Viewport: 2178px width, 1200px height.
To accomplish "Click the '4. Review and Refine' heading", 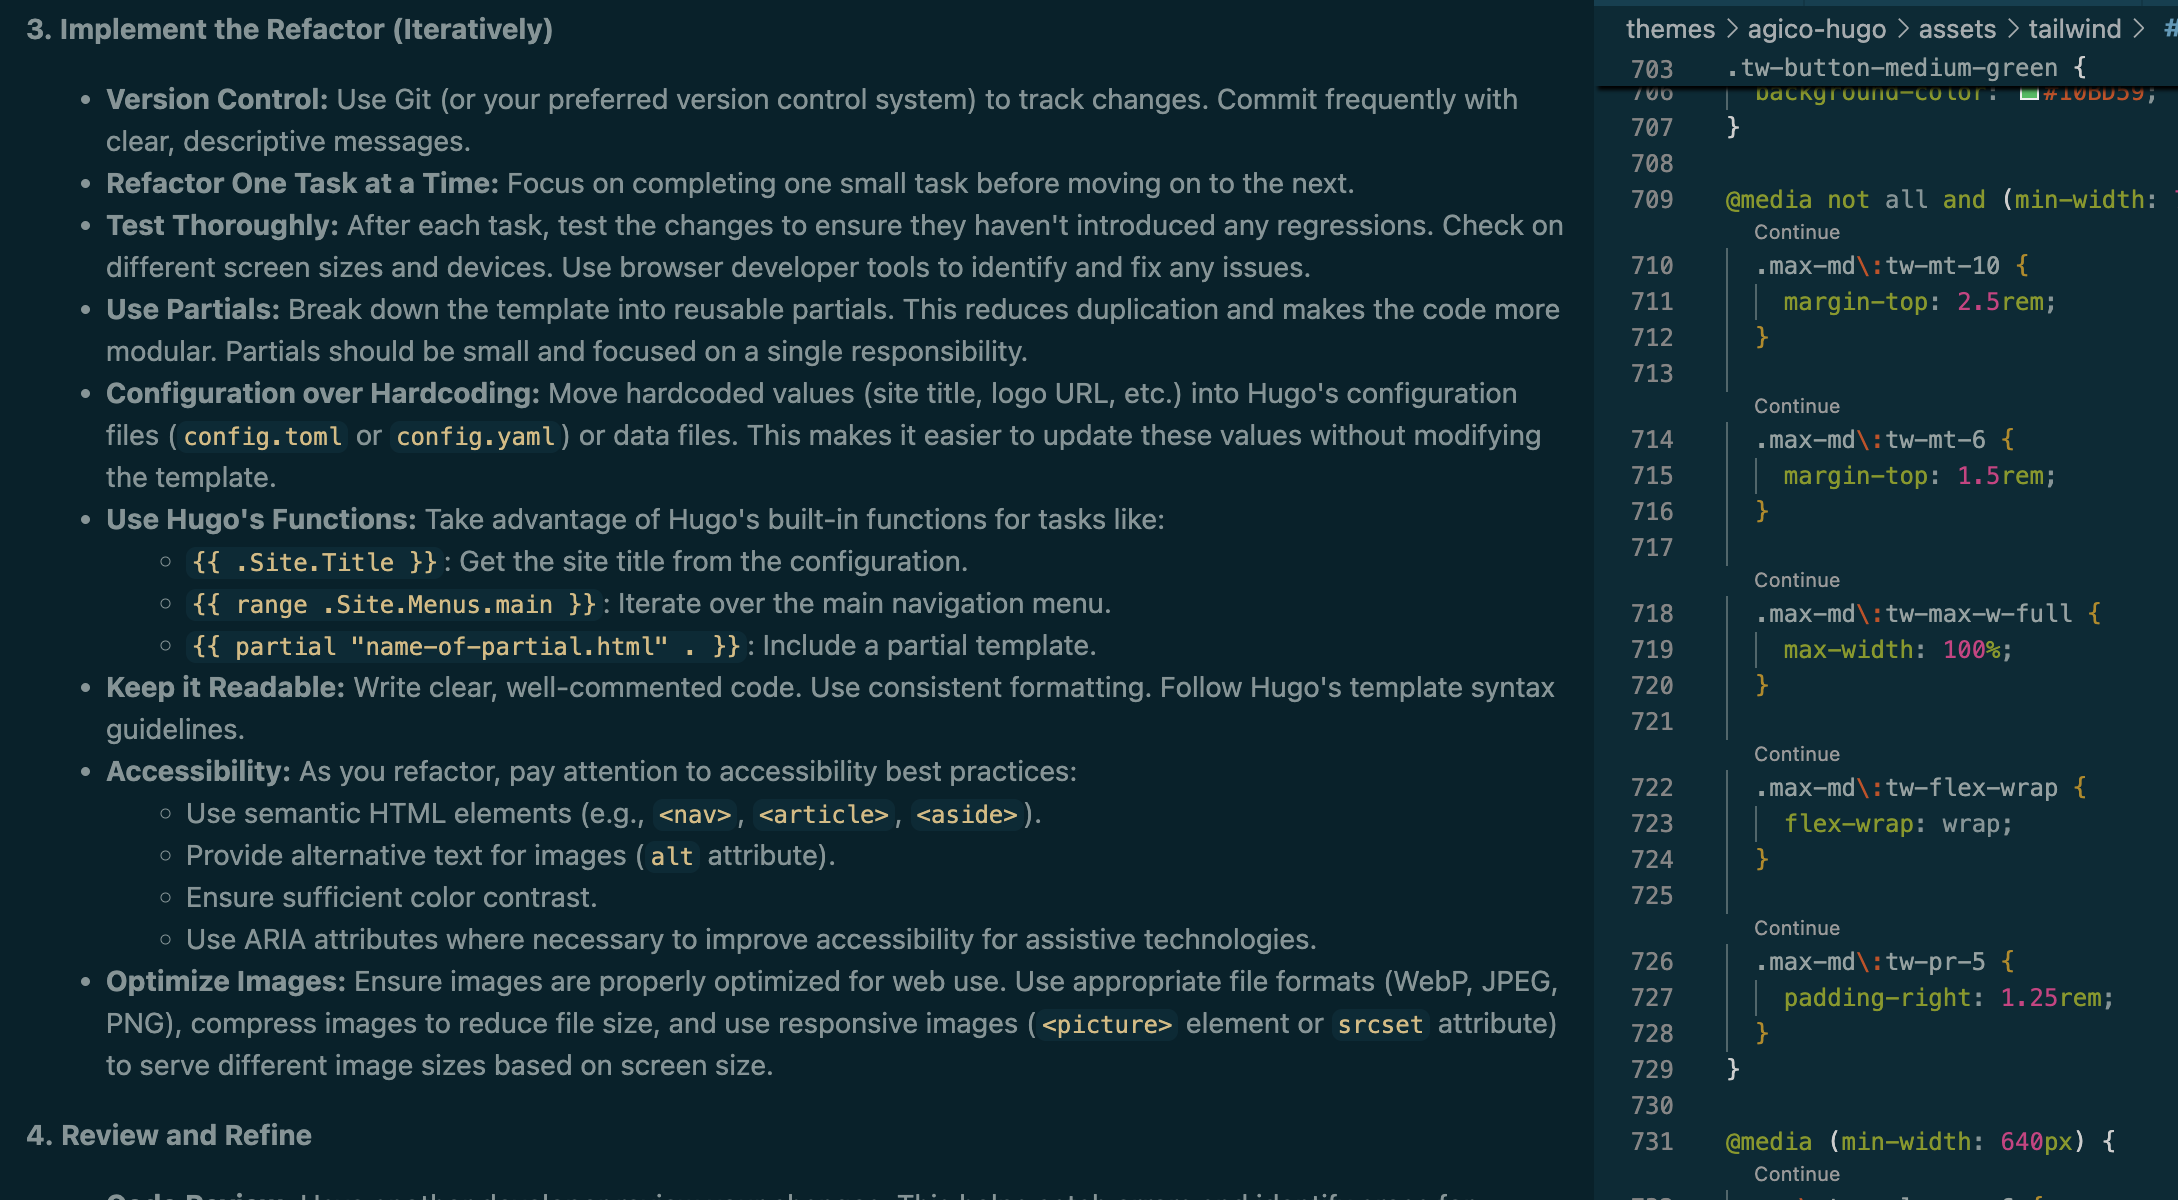I will tap(169, 1135).
